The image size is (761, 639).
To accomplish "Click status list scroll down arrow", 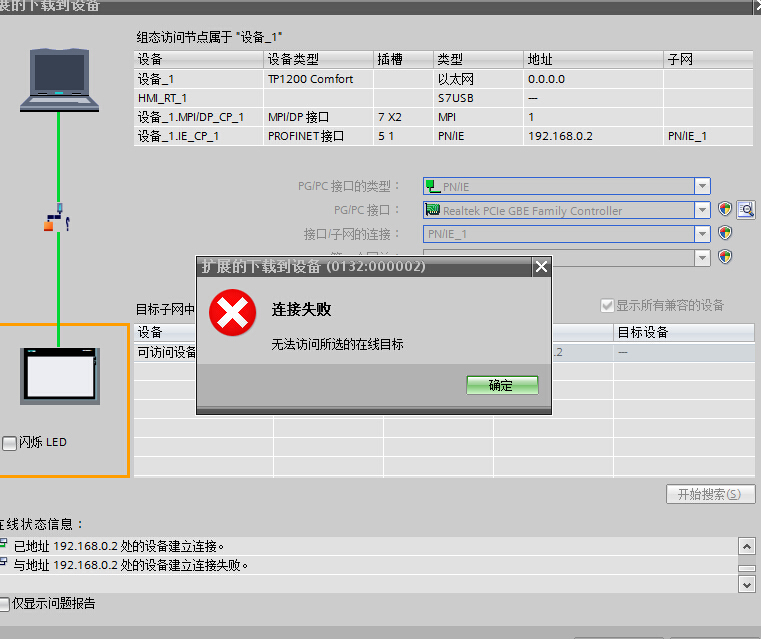I will [746, 584].
